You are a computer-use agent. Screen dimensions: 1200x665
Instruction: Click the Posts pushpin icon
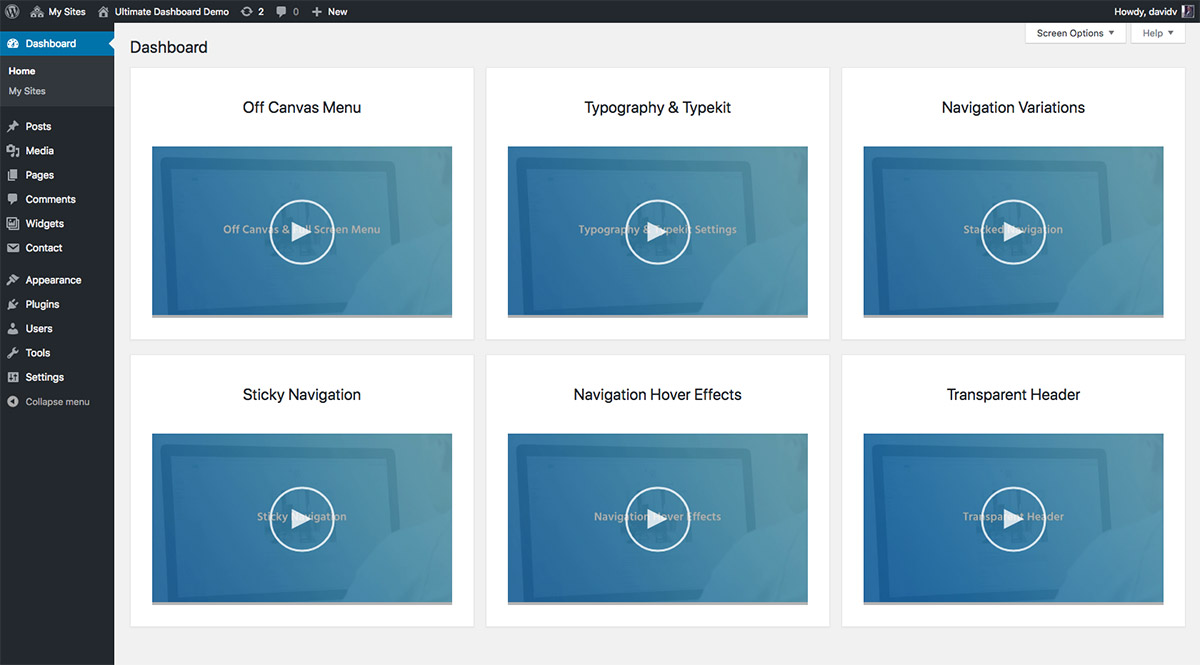click(13, 126)
